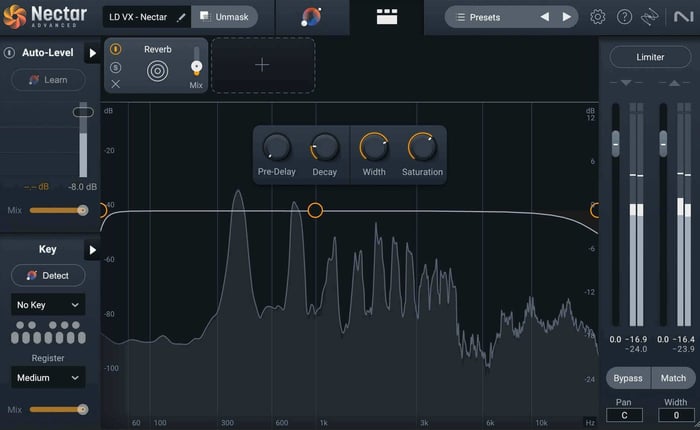Select the center EQ node on curve

click(315, 210)
